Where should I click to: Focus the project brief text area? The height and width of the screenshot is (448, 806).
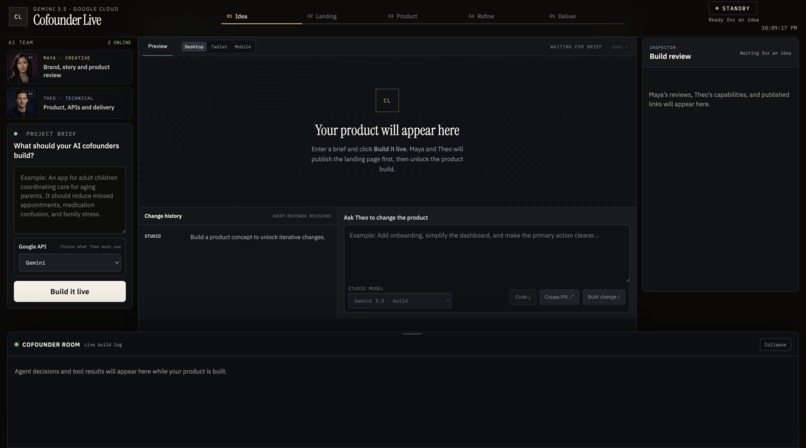[69, 199]
